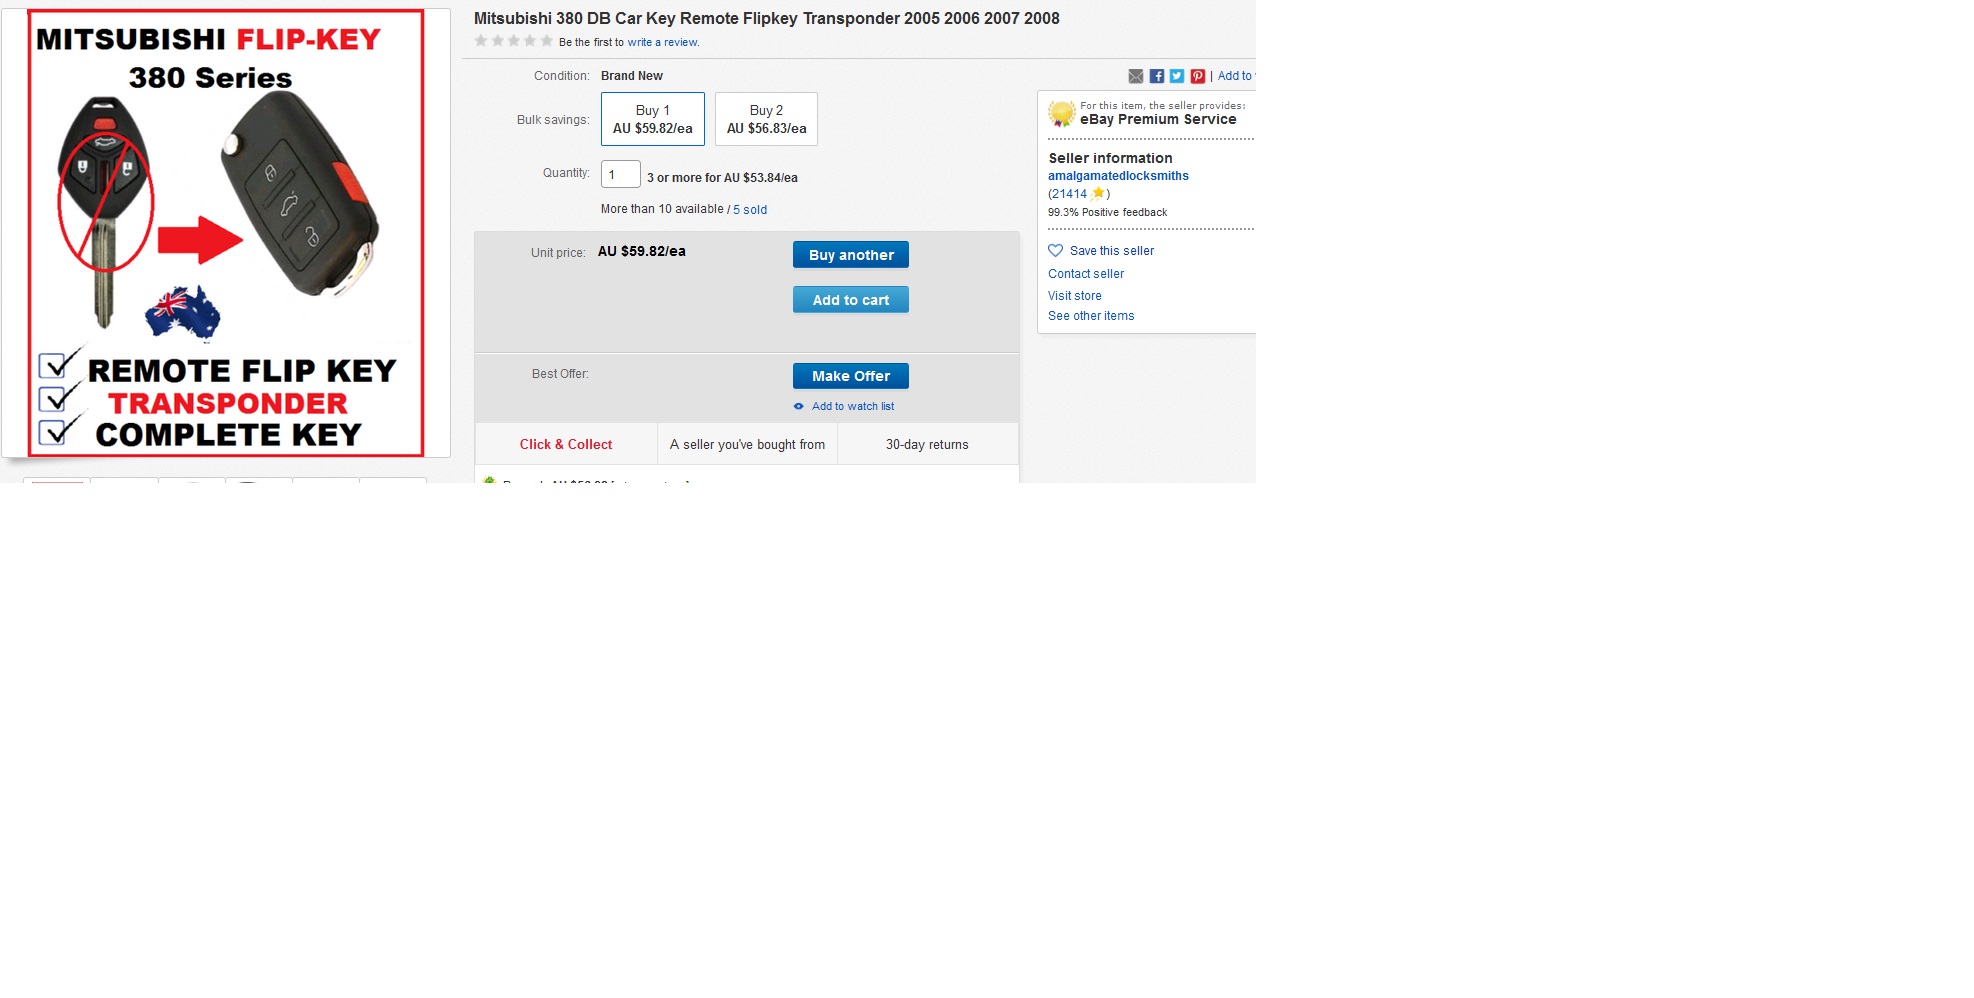
Task: Click the Make Offer button
Action: pos(851,376)
